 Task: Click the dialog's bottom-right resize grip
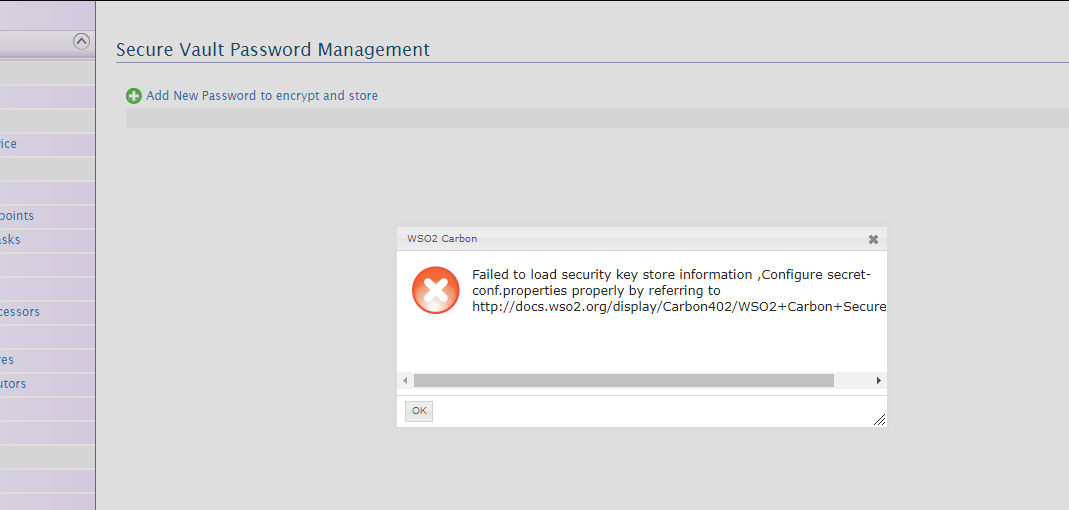click(x=879, y=419)
